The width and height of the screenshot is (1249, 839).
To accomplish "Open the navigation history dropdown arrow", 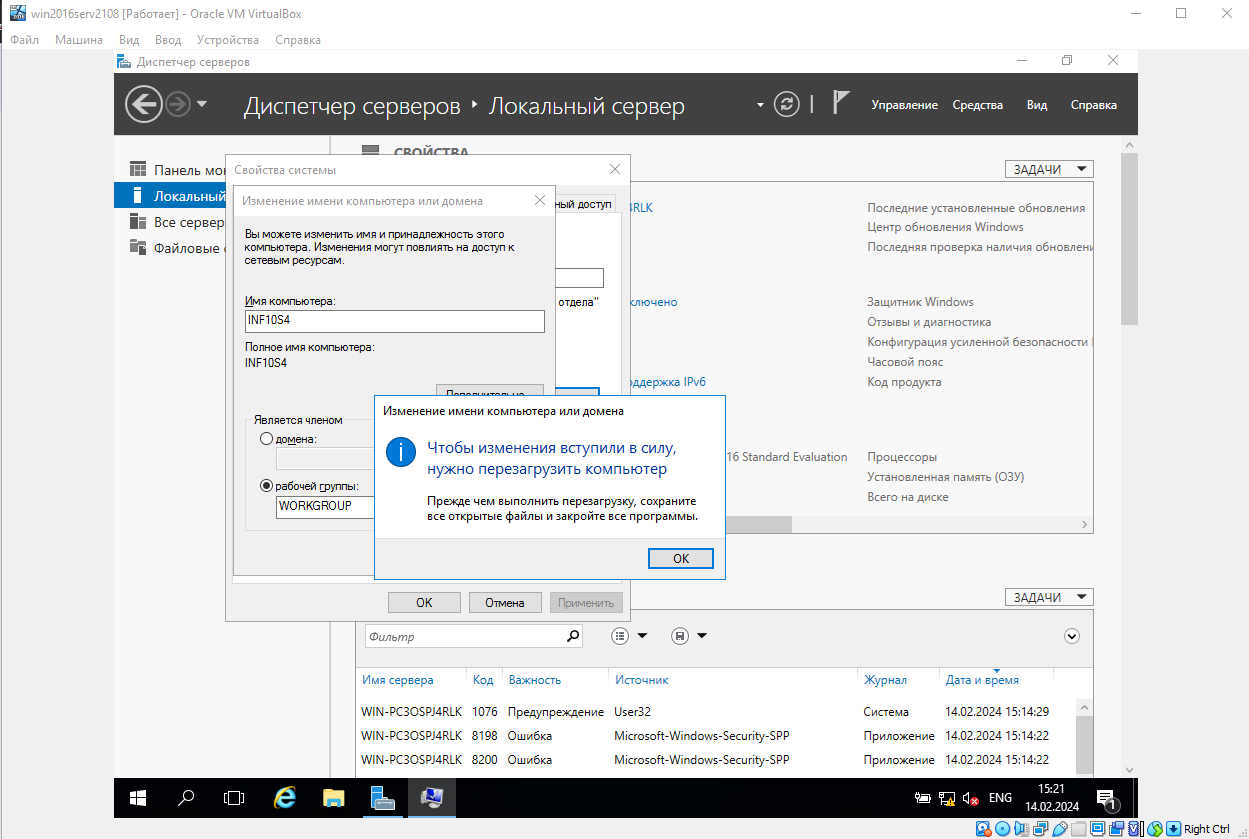I will click(x=202, y=104).
